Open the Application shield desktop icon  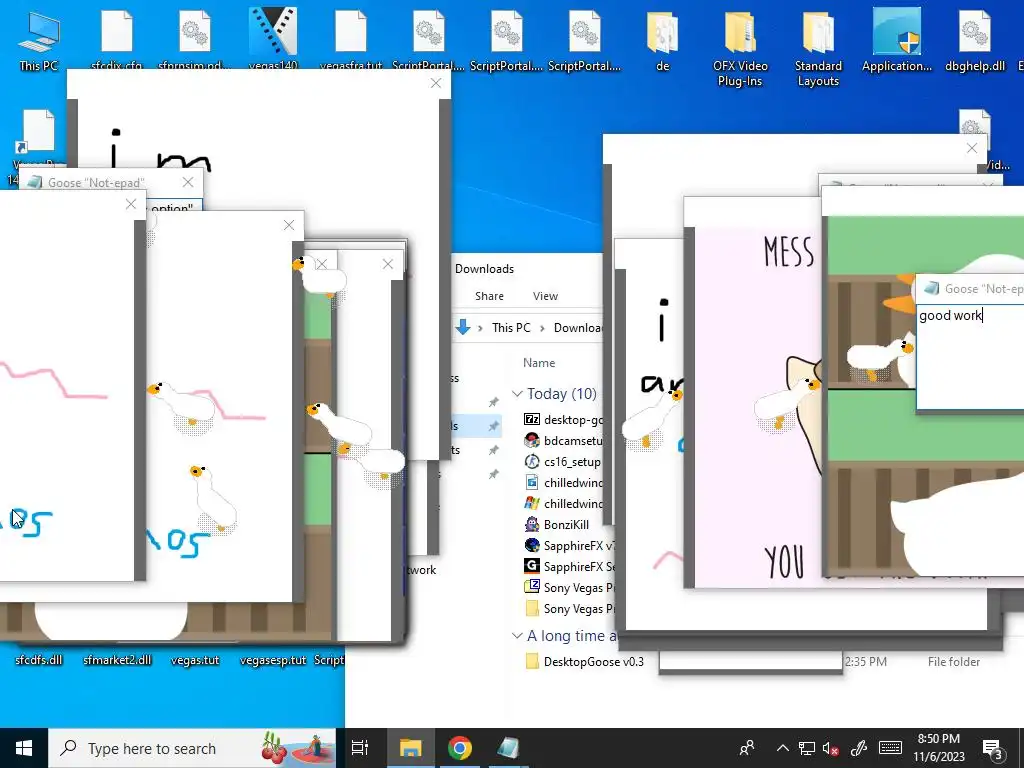tap(897, 40)
